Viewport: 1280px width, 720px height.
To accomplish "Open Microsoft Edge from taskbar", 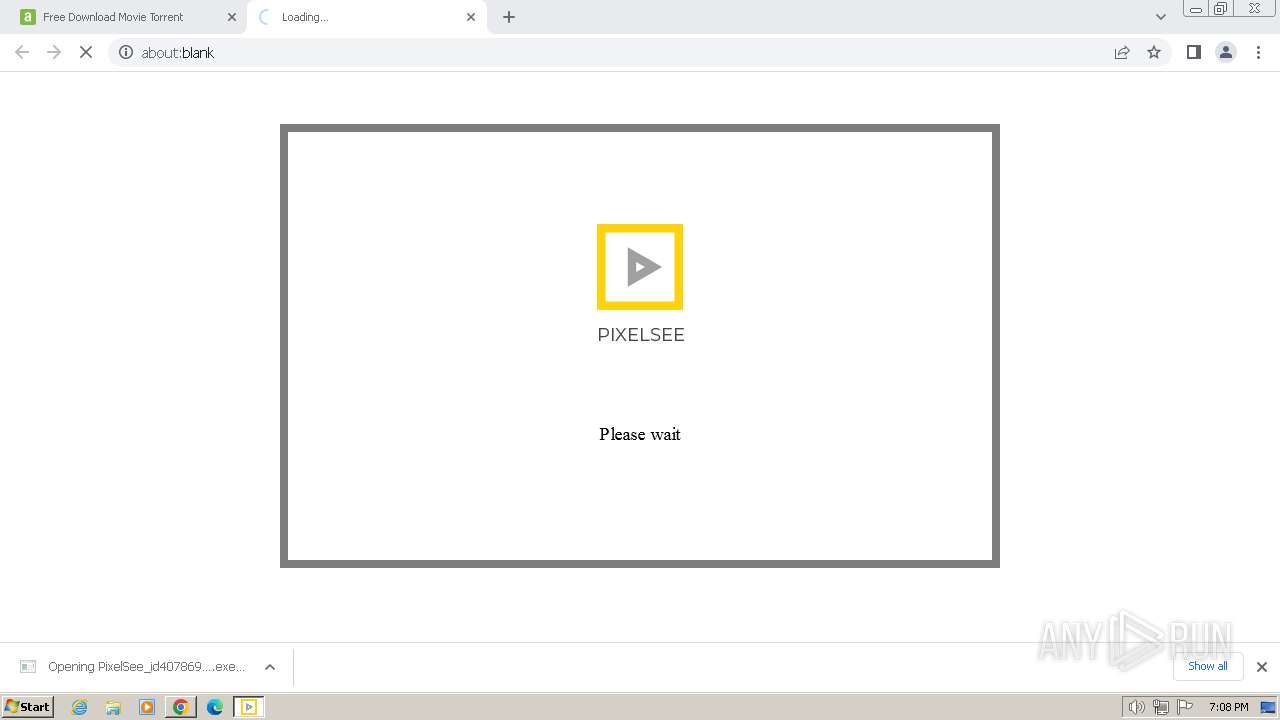I will point(215,707).
